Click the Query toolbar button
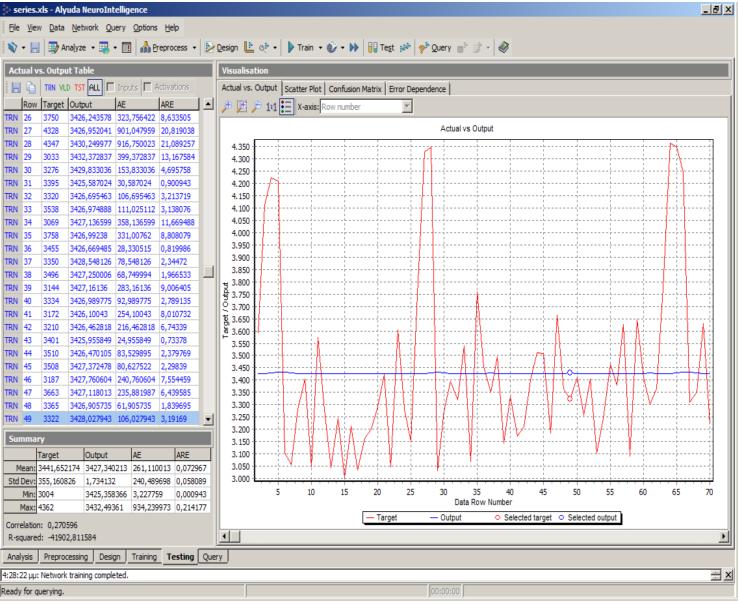 click(435, 47)
